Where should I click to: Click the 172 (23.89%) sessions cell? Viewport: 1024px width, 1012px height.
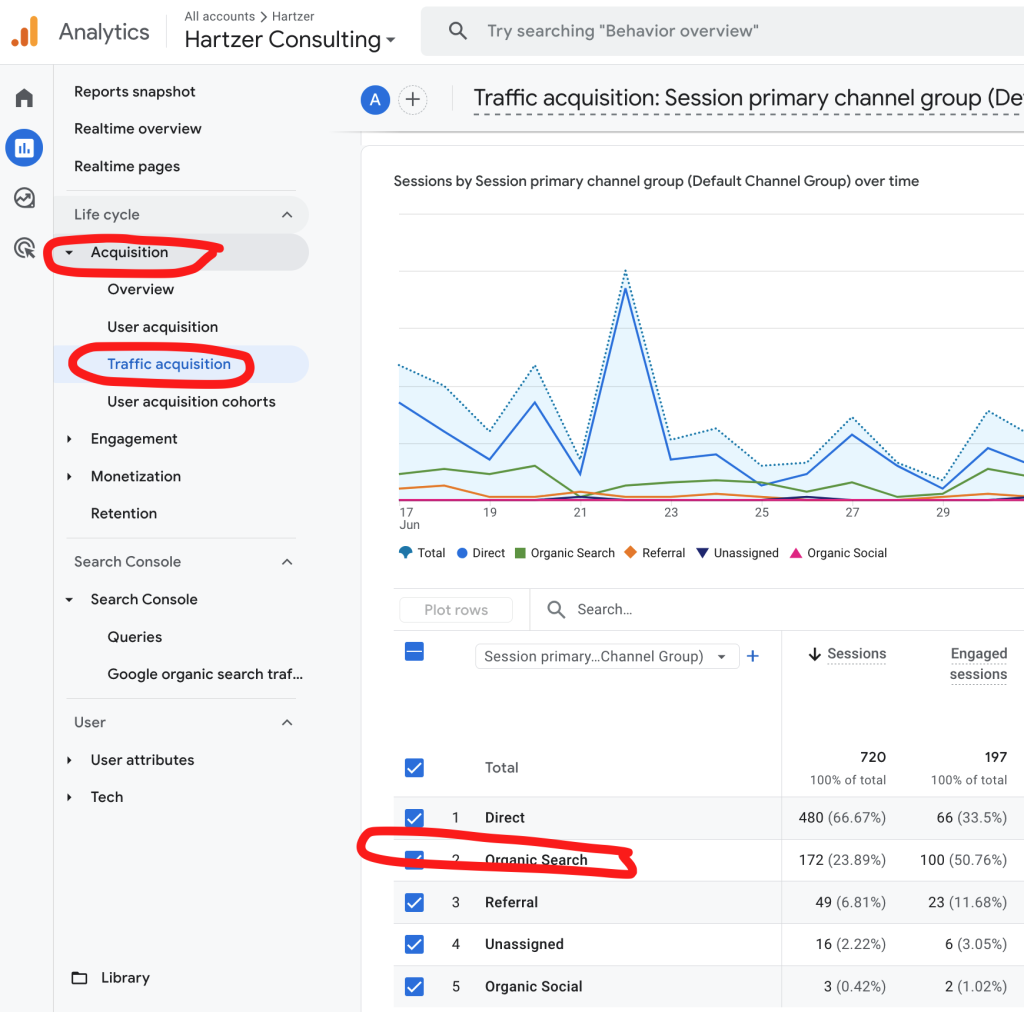(842, 860)
